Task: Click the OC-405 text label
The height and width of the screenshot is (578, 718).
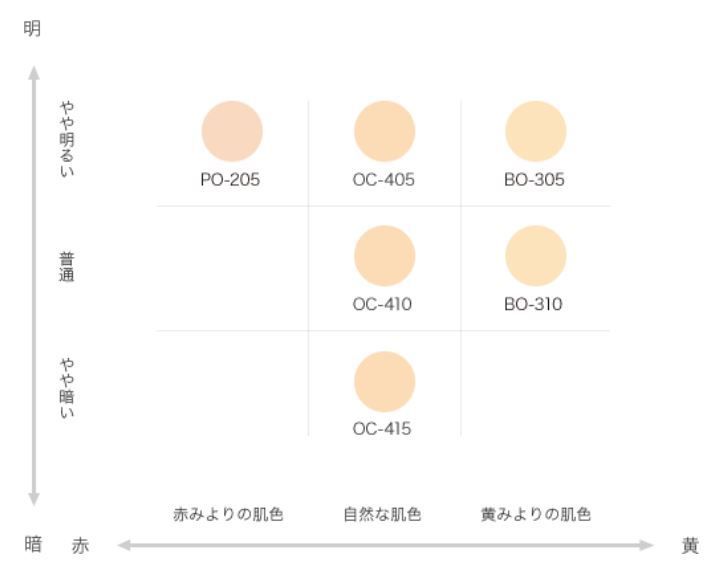Action: tap(384, 180)
